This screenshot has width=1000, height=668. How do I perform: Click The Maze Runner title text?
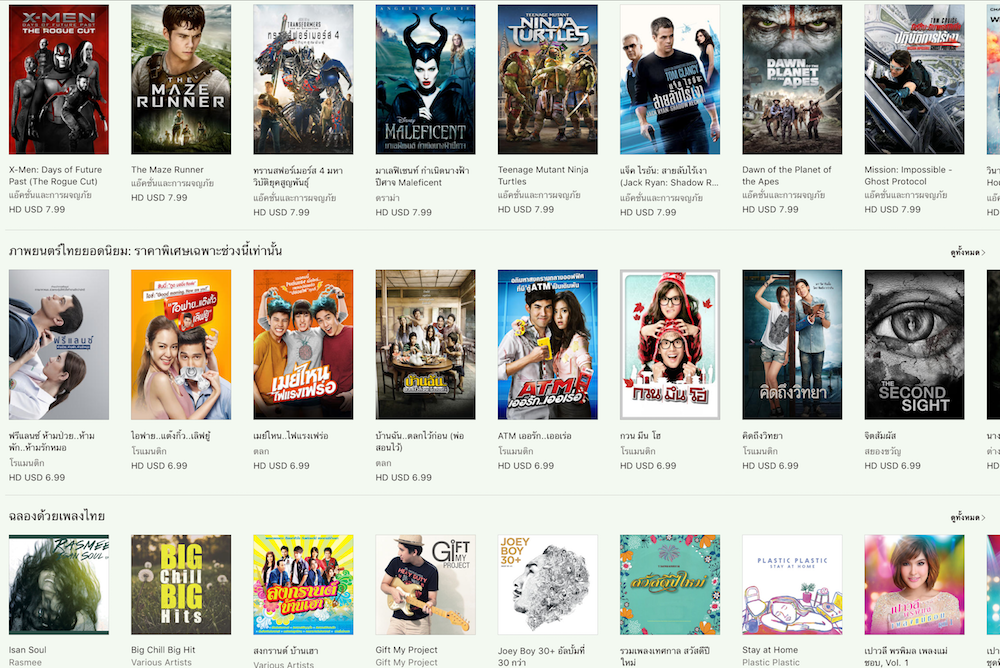tap(167, 170)
